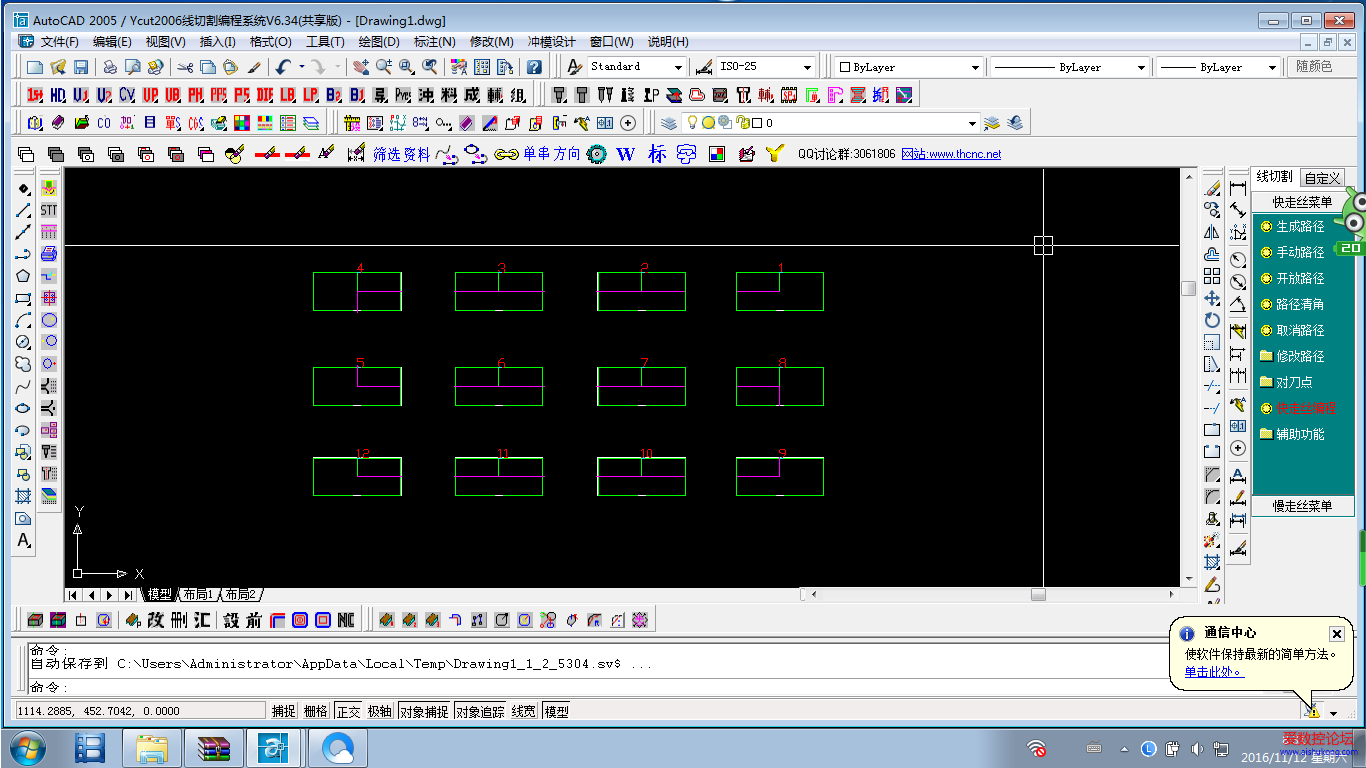Screen dimensions: 1366x768
Task: Follow the 单击此处 link in 通信中心 balloon
Action: click(x=1213, y=672)
